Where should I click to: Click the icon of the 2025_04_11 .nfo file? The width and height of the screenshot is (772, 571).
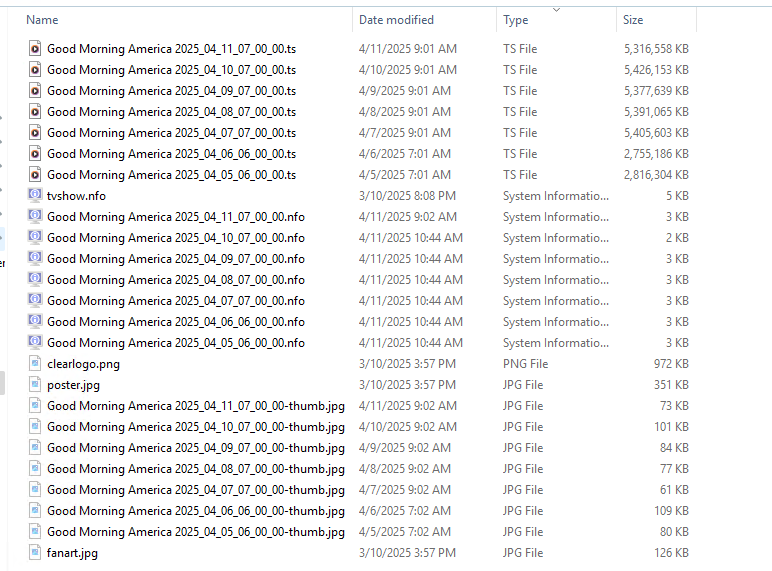tap(35, 217)
